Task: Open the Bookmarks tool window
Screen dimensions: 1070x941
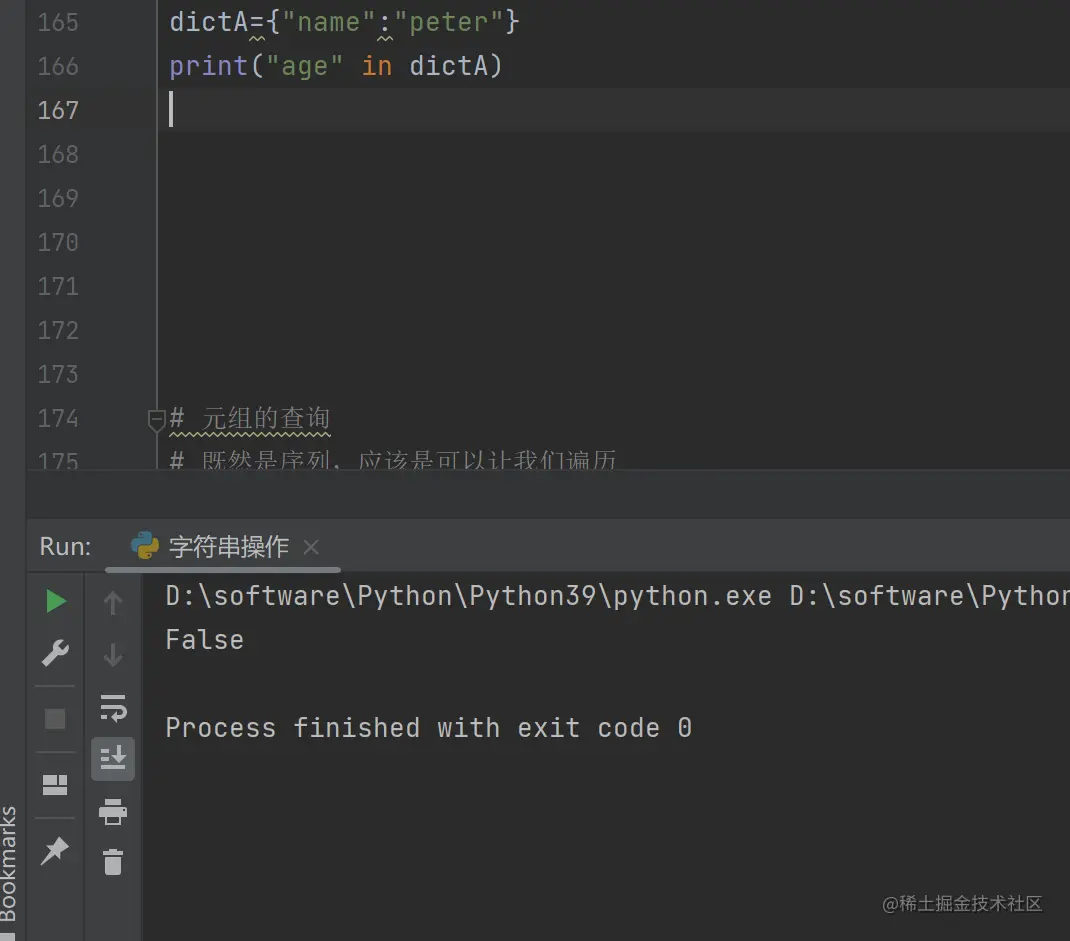Action: coord(8,864)
